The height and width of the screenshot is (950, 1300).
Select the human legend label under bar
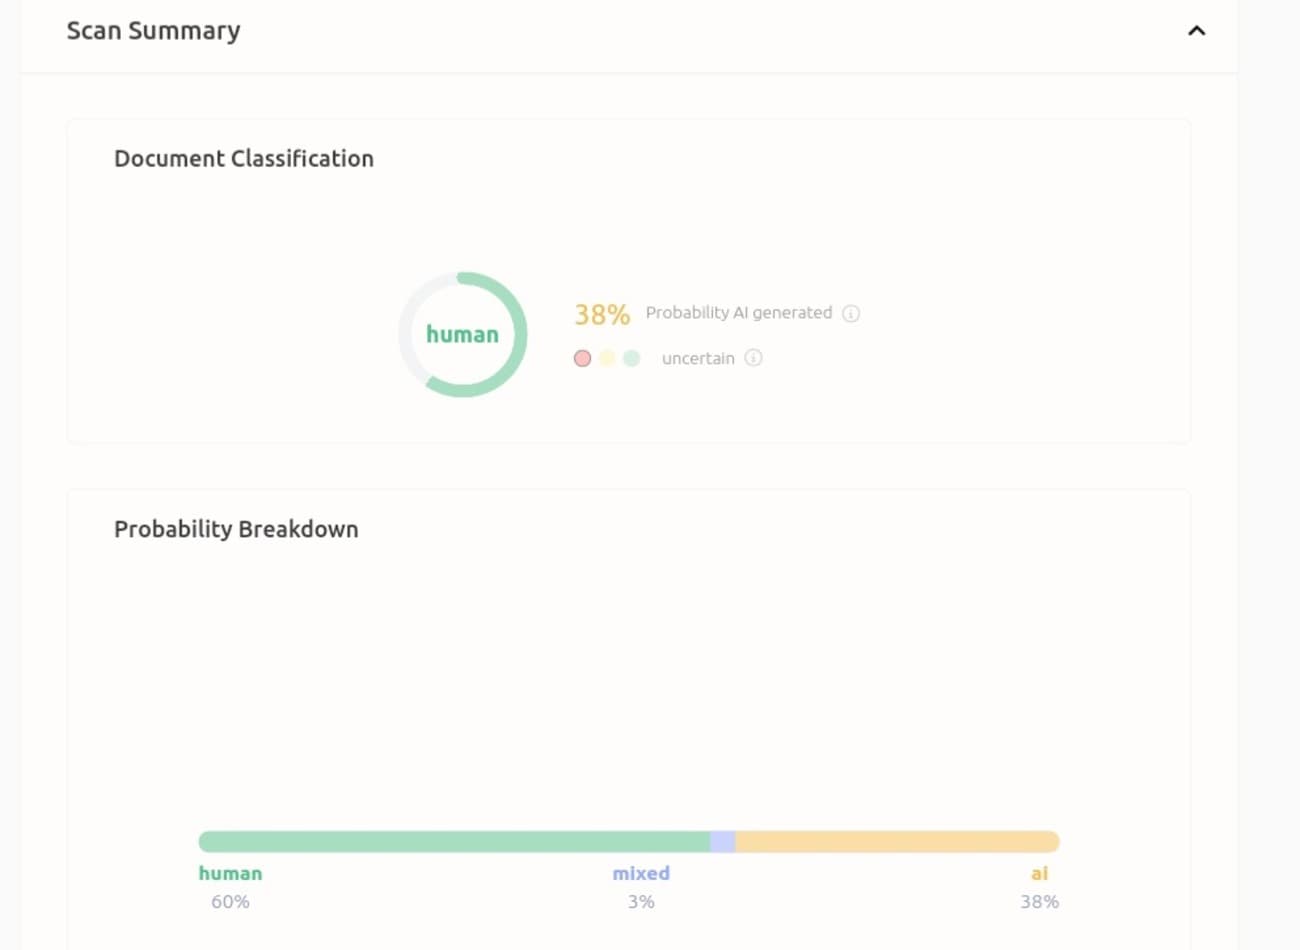point(230,873)
